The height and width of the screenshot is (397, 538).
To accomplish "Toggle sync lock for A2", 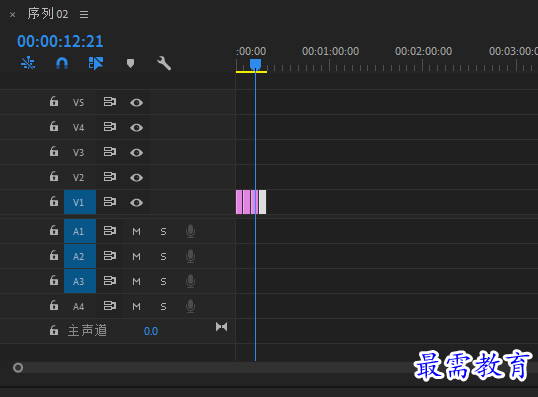I will point(110,256).
